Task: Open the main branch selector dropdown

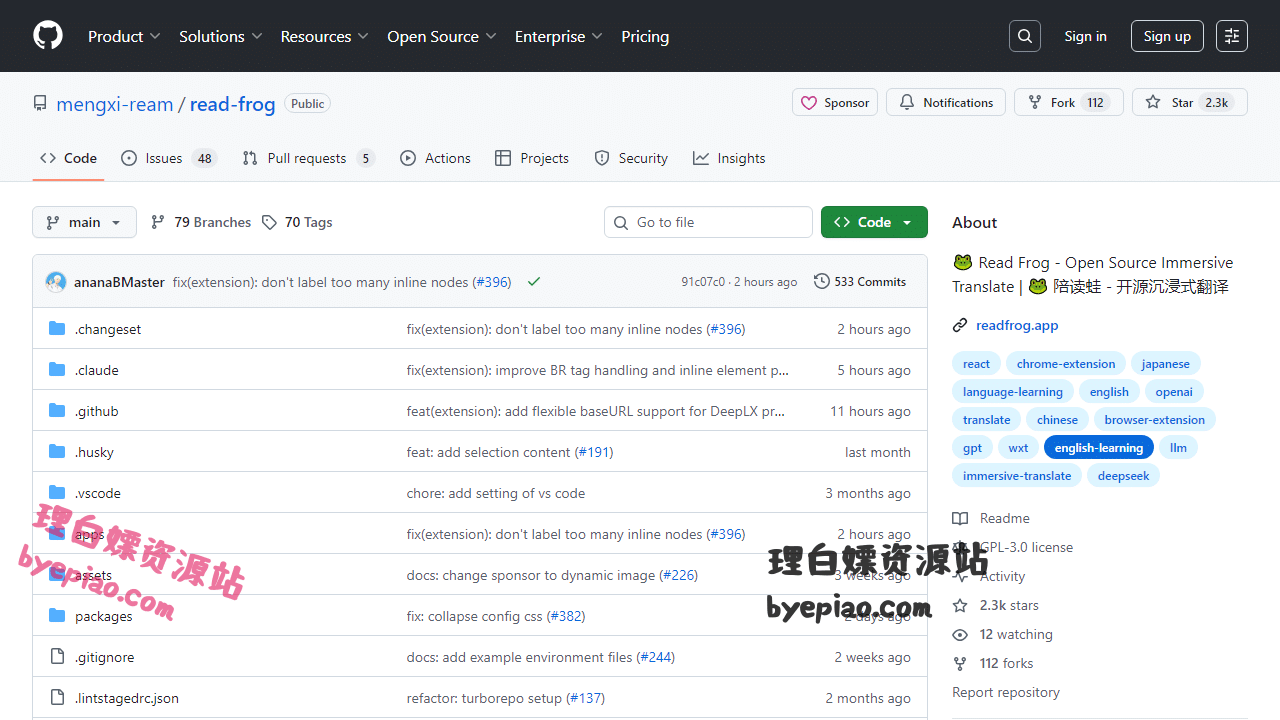Action: [x=84, y=222]
